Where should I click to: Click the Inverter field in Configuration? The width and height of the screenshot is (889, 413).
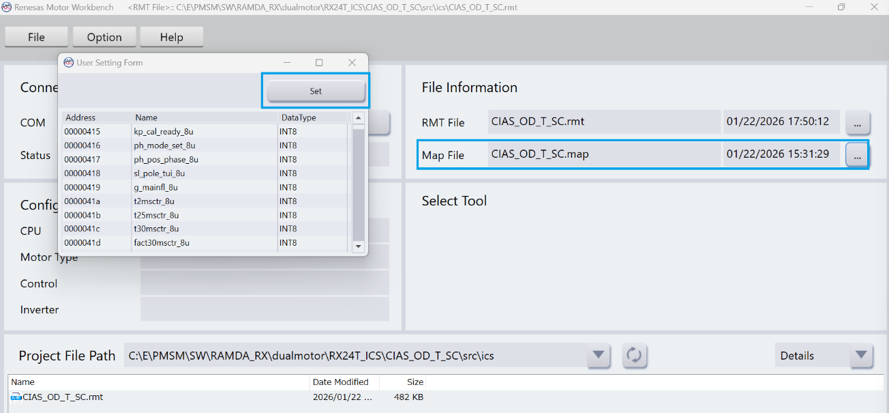[x=265, y=309]
